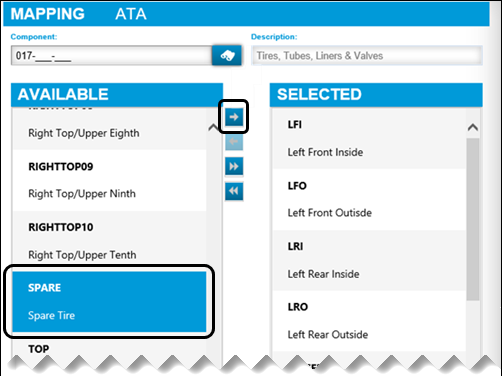Click the Description text field

[367, 55]
